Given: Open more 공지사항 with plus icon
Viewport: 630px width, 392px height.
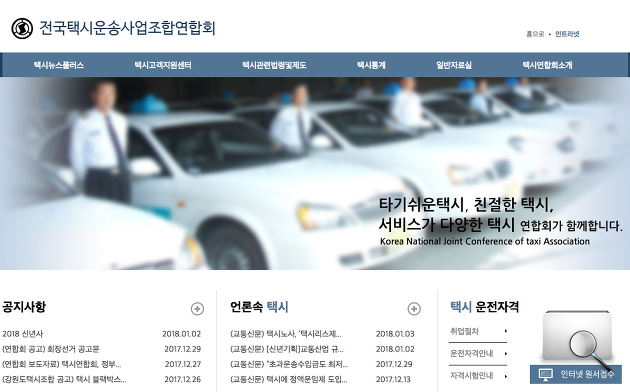Looking at the screenshot, I should point(197,309).
